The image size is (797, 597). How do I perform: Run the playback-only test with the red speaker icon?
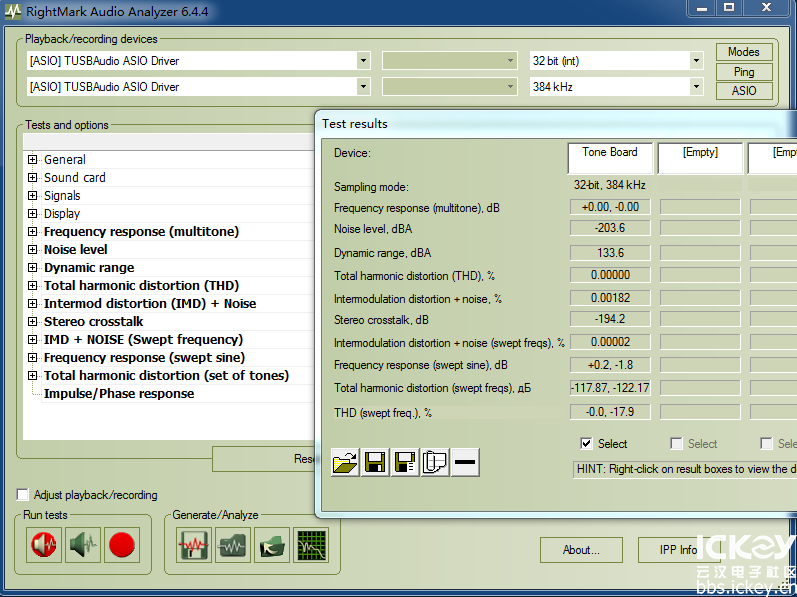(x=44, y=545)
